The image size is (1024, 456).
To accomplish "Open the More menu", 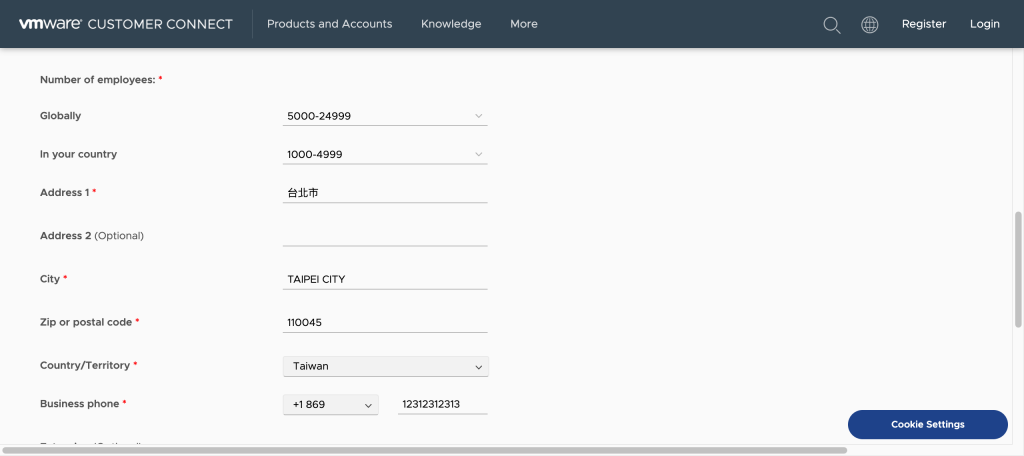I will coord(524,24).
